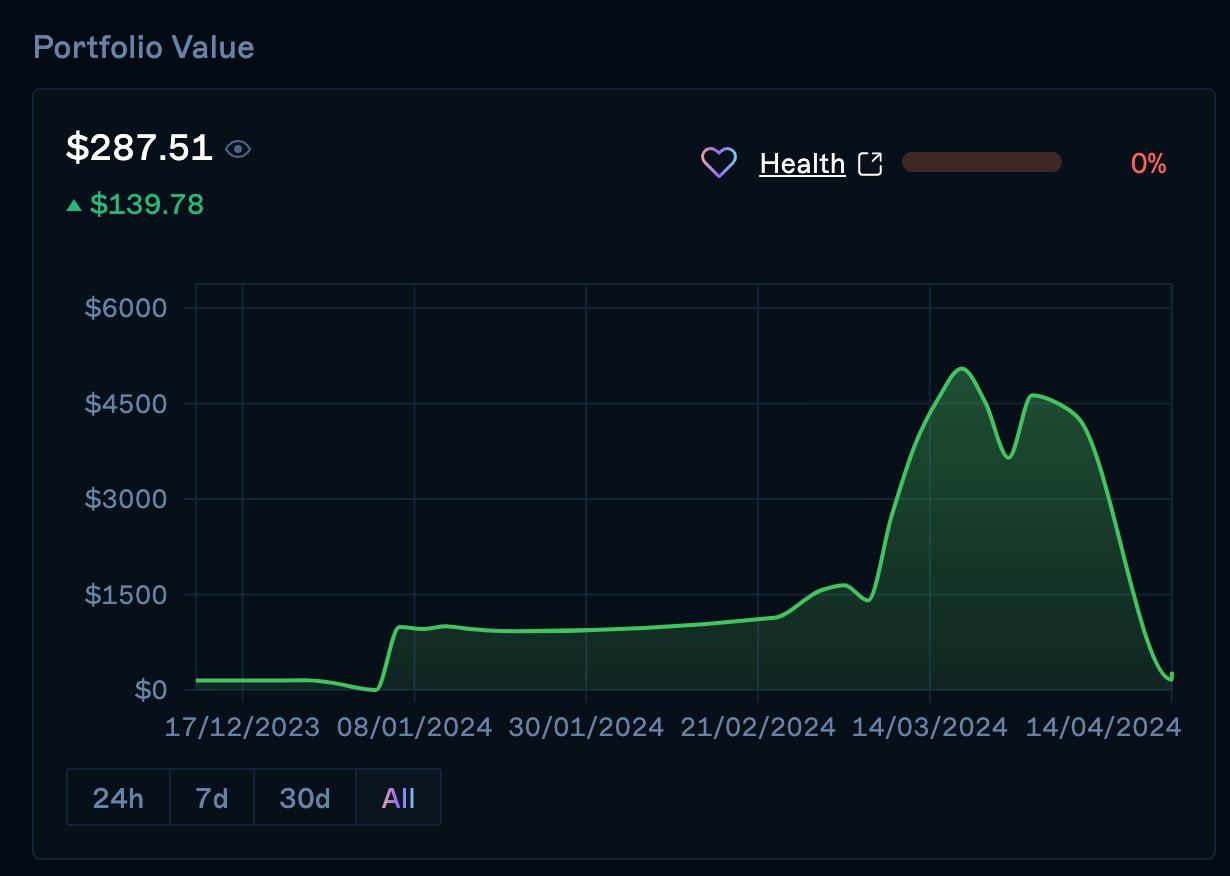Click the 17/12/2023 date label

coord(242,727)
